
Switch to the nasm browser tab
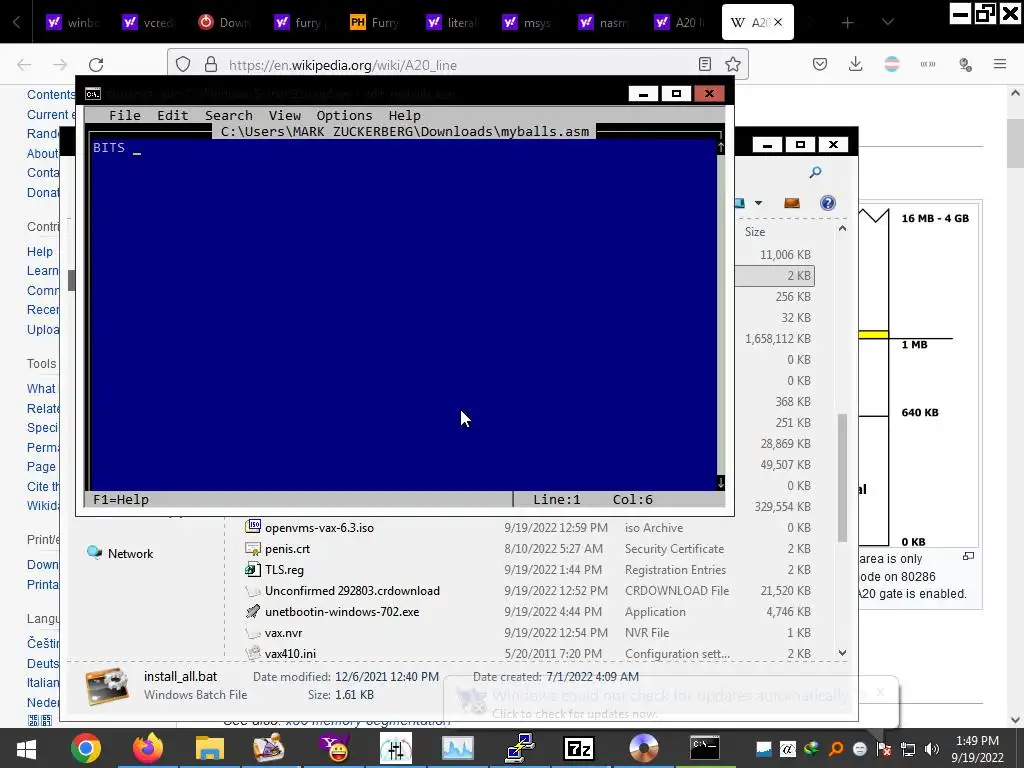[605, 23]
